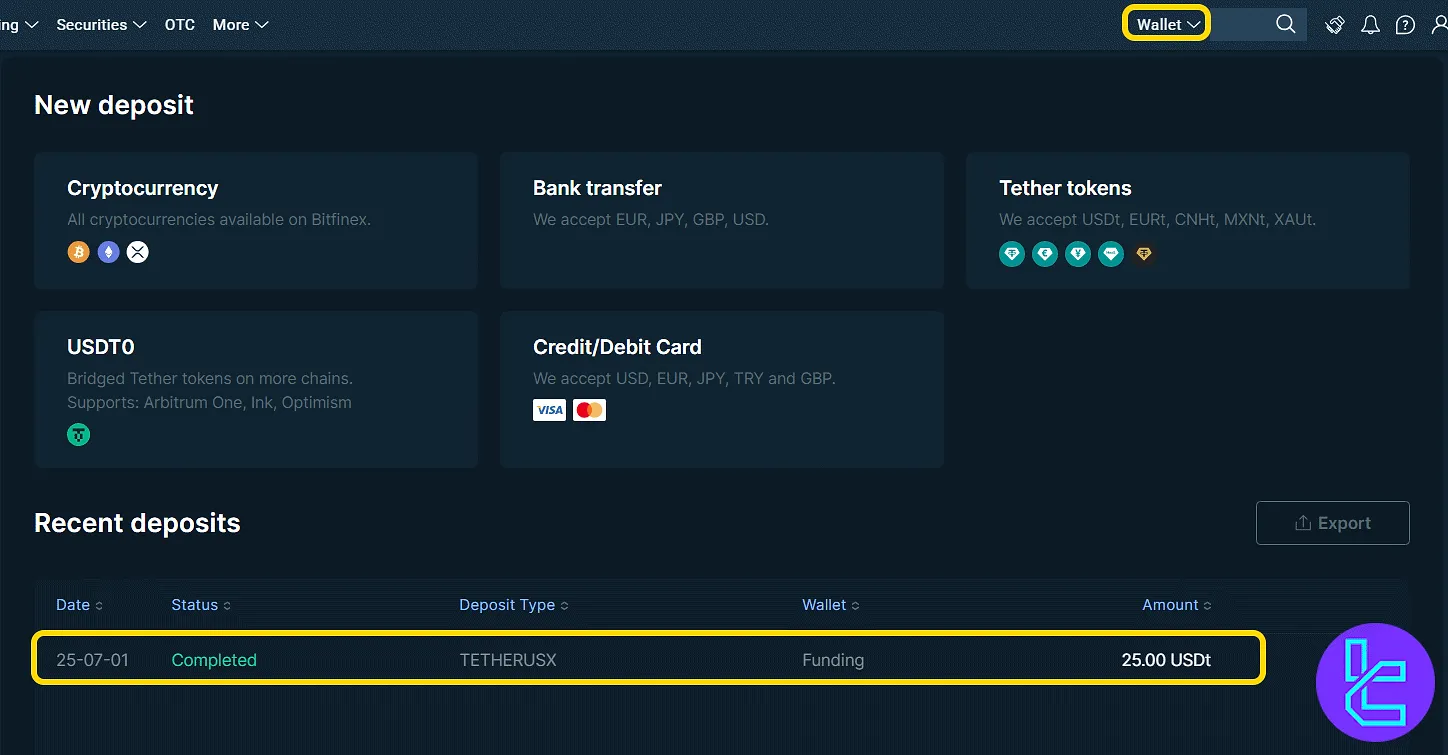Open the user account icon

pos(1440,25)
